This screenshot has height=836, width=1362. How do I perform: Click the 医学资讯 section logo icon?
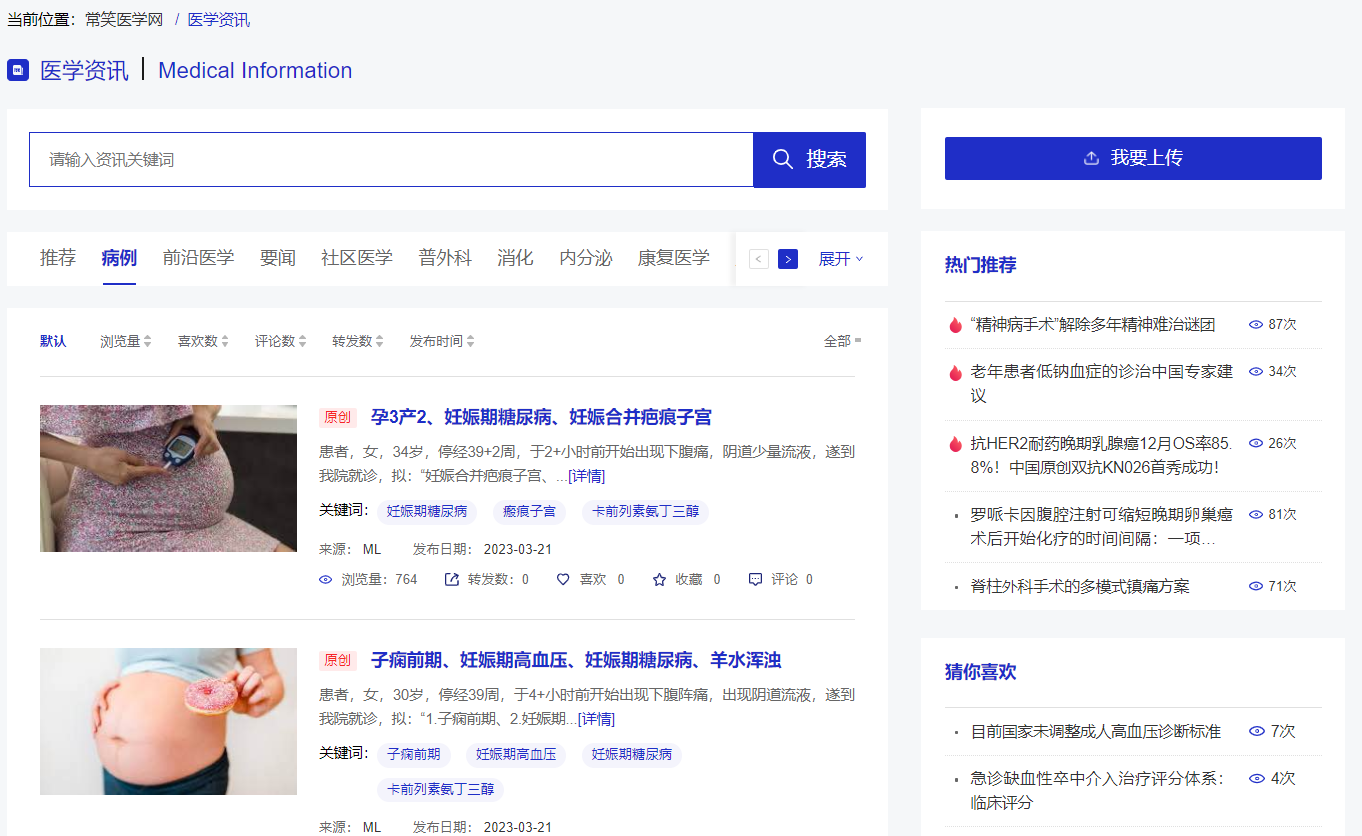click(x=18, y=70)
